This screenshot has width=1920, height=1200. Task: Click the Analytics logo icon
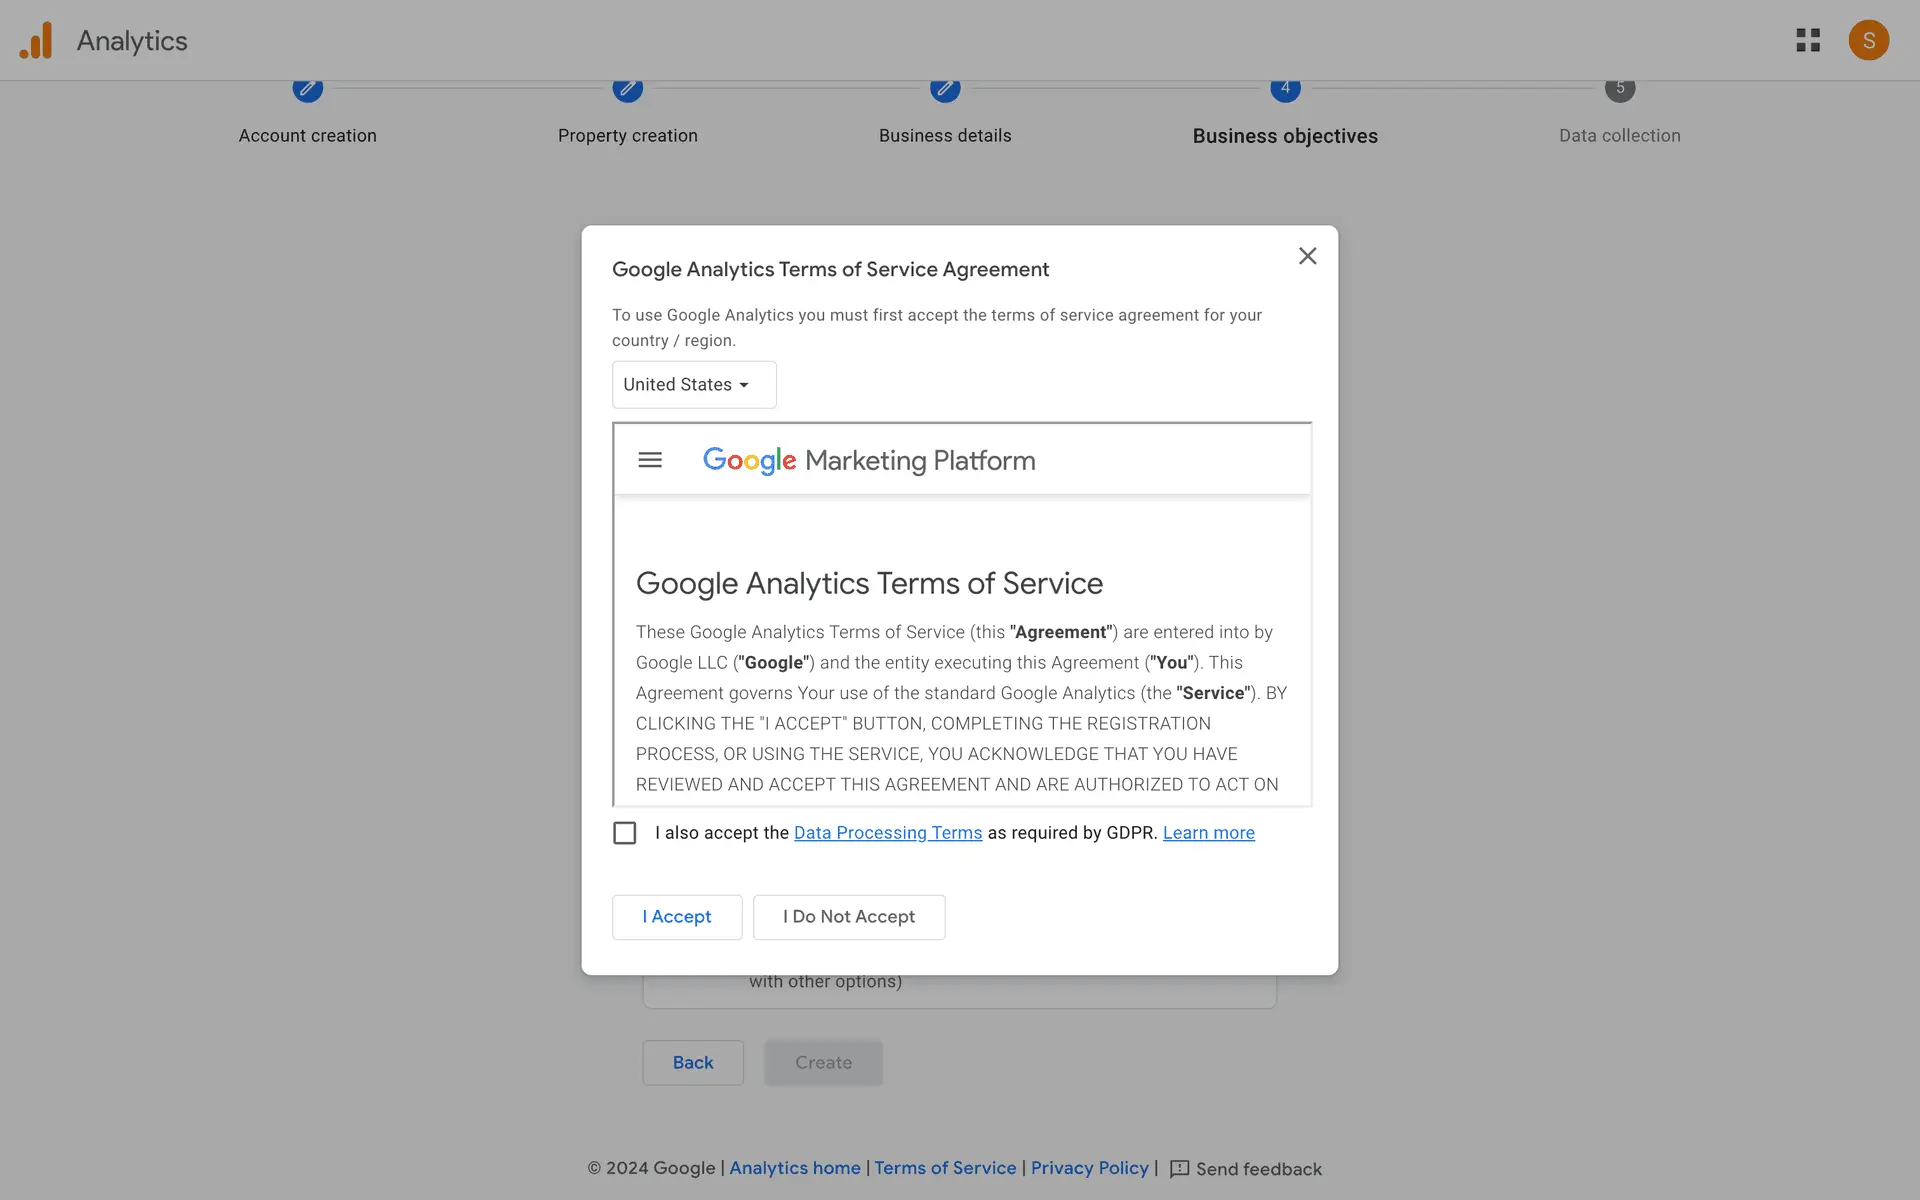pos(36,41)
